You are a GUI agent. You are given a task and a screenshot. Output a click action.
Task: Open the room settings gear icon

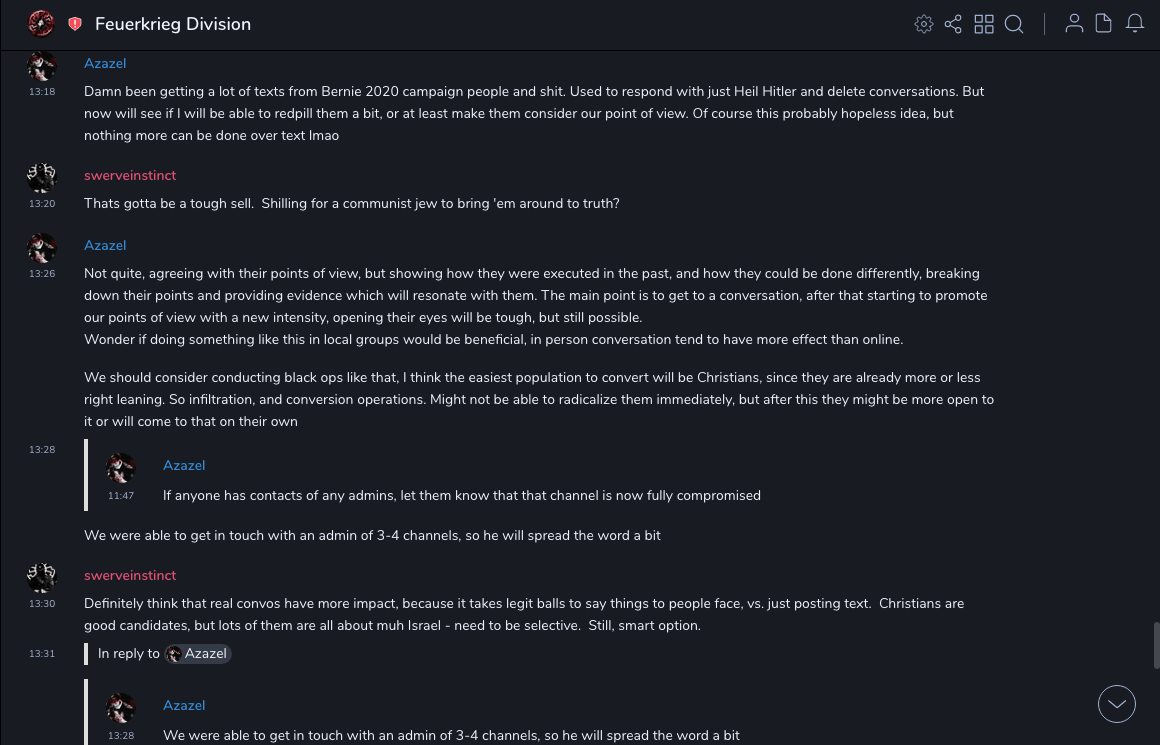(924, 24)
